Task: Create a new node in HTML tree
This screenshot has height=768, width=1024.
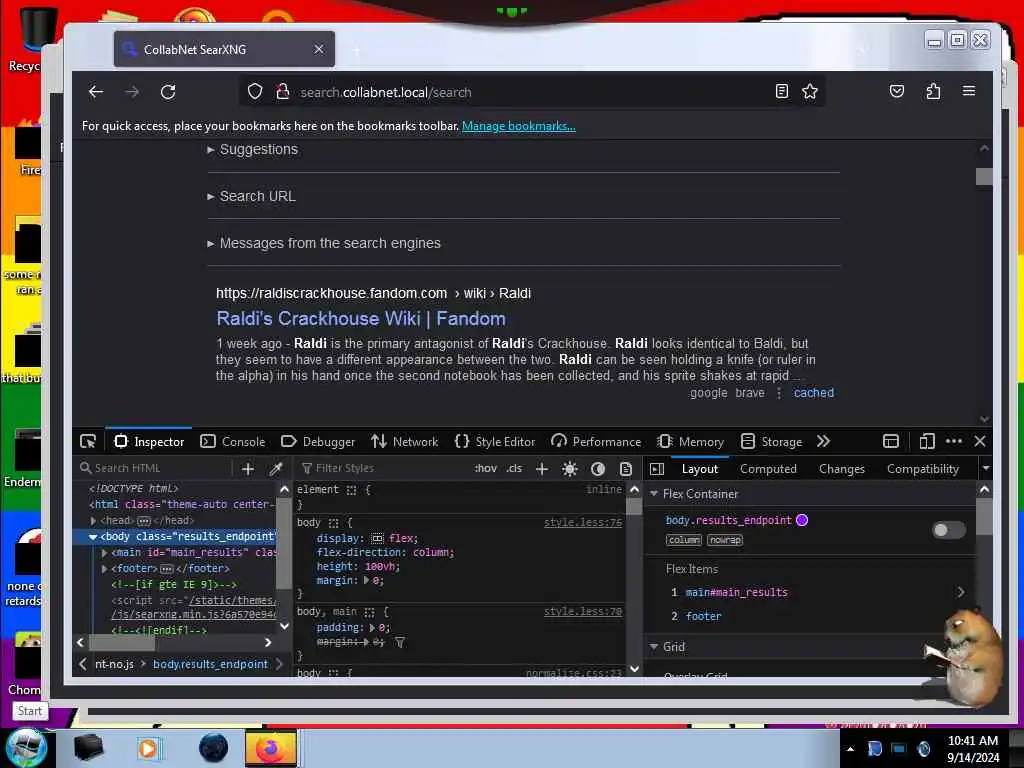Action: tap(248, 468)
